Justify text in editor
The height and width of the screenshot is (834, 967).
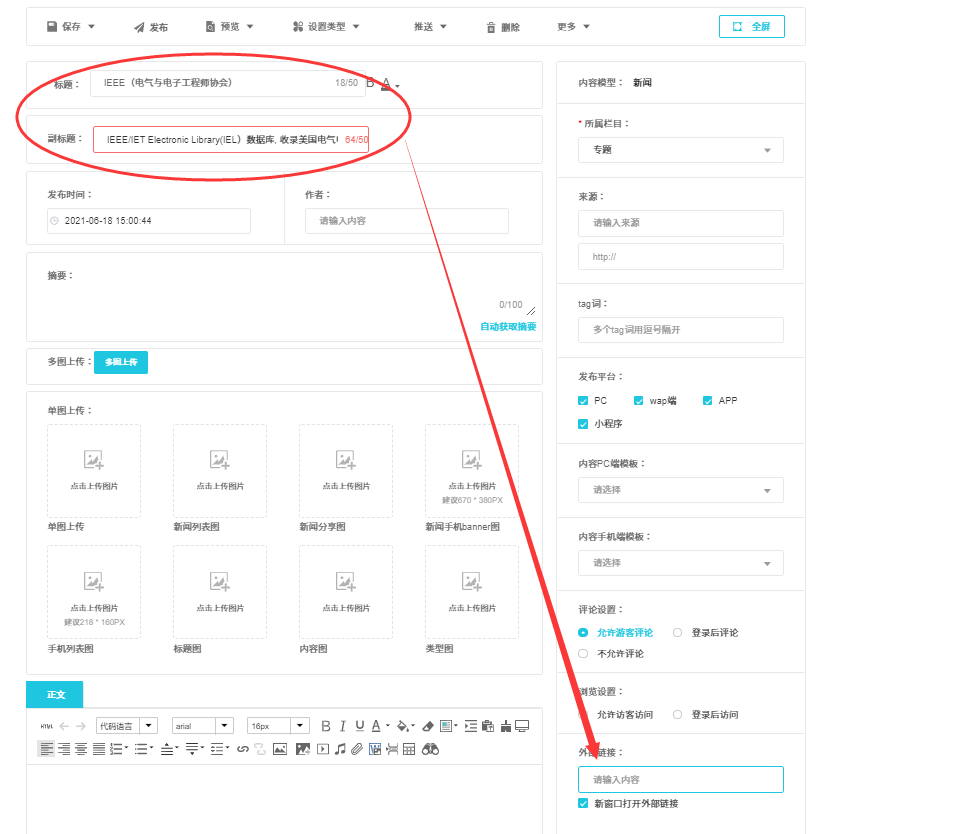coord(99,749)
